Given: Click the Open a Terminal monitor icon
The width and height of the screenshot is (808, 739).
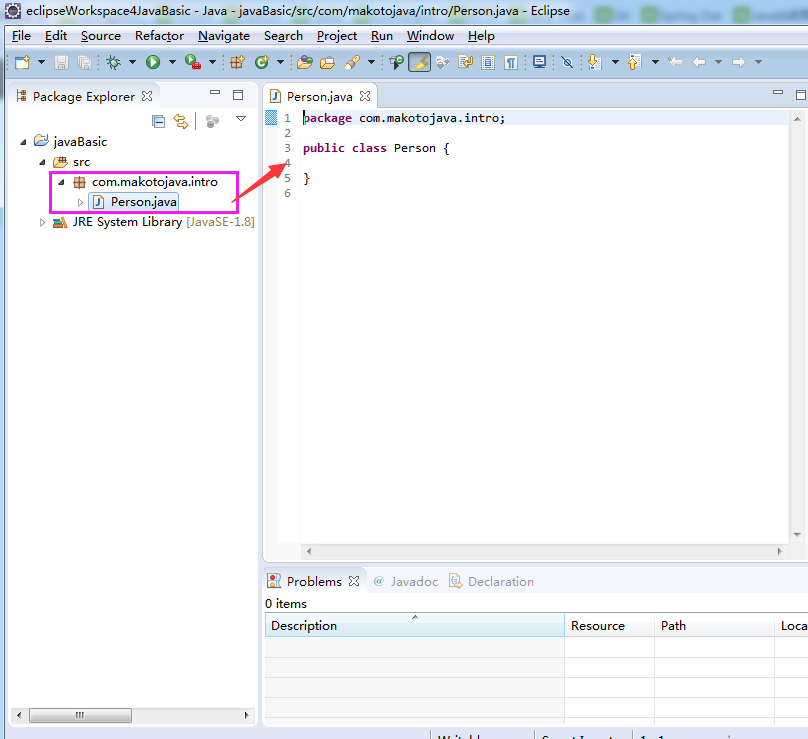Looking at the screenshot, I should [540, 62].
